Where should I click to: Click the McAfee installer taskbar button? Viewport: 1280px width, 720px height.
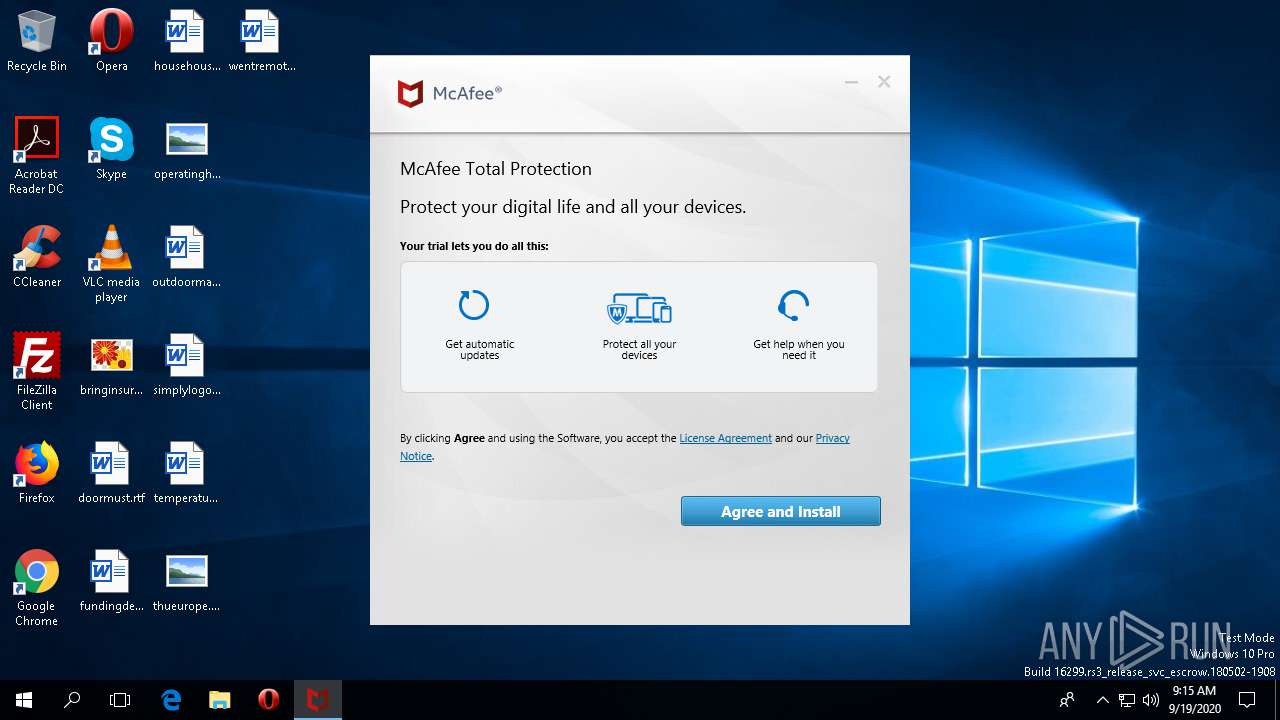pyautogui.click(x=318, y=700)
